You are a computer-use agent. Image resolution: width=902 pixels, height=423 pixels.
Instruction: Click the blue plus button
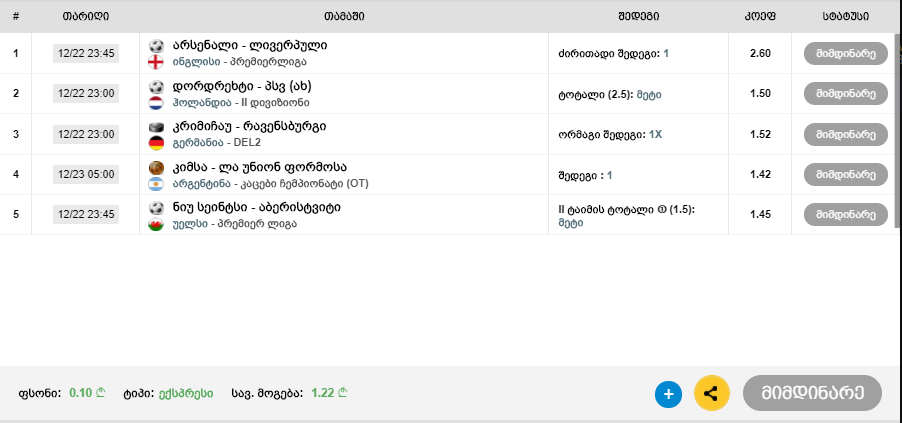point(668,395)
